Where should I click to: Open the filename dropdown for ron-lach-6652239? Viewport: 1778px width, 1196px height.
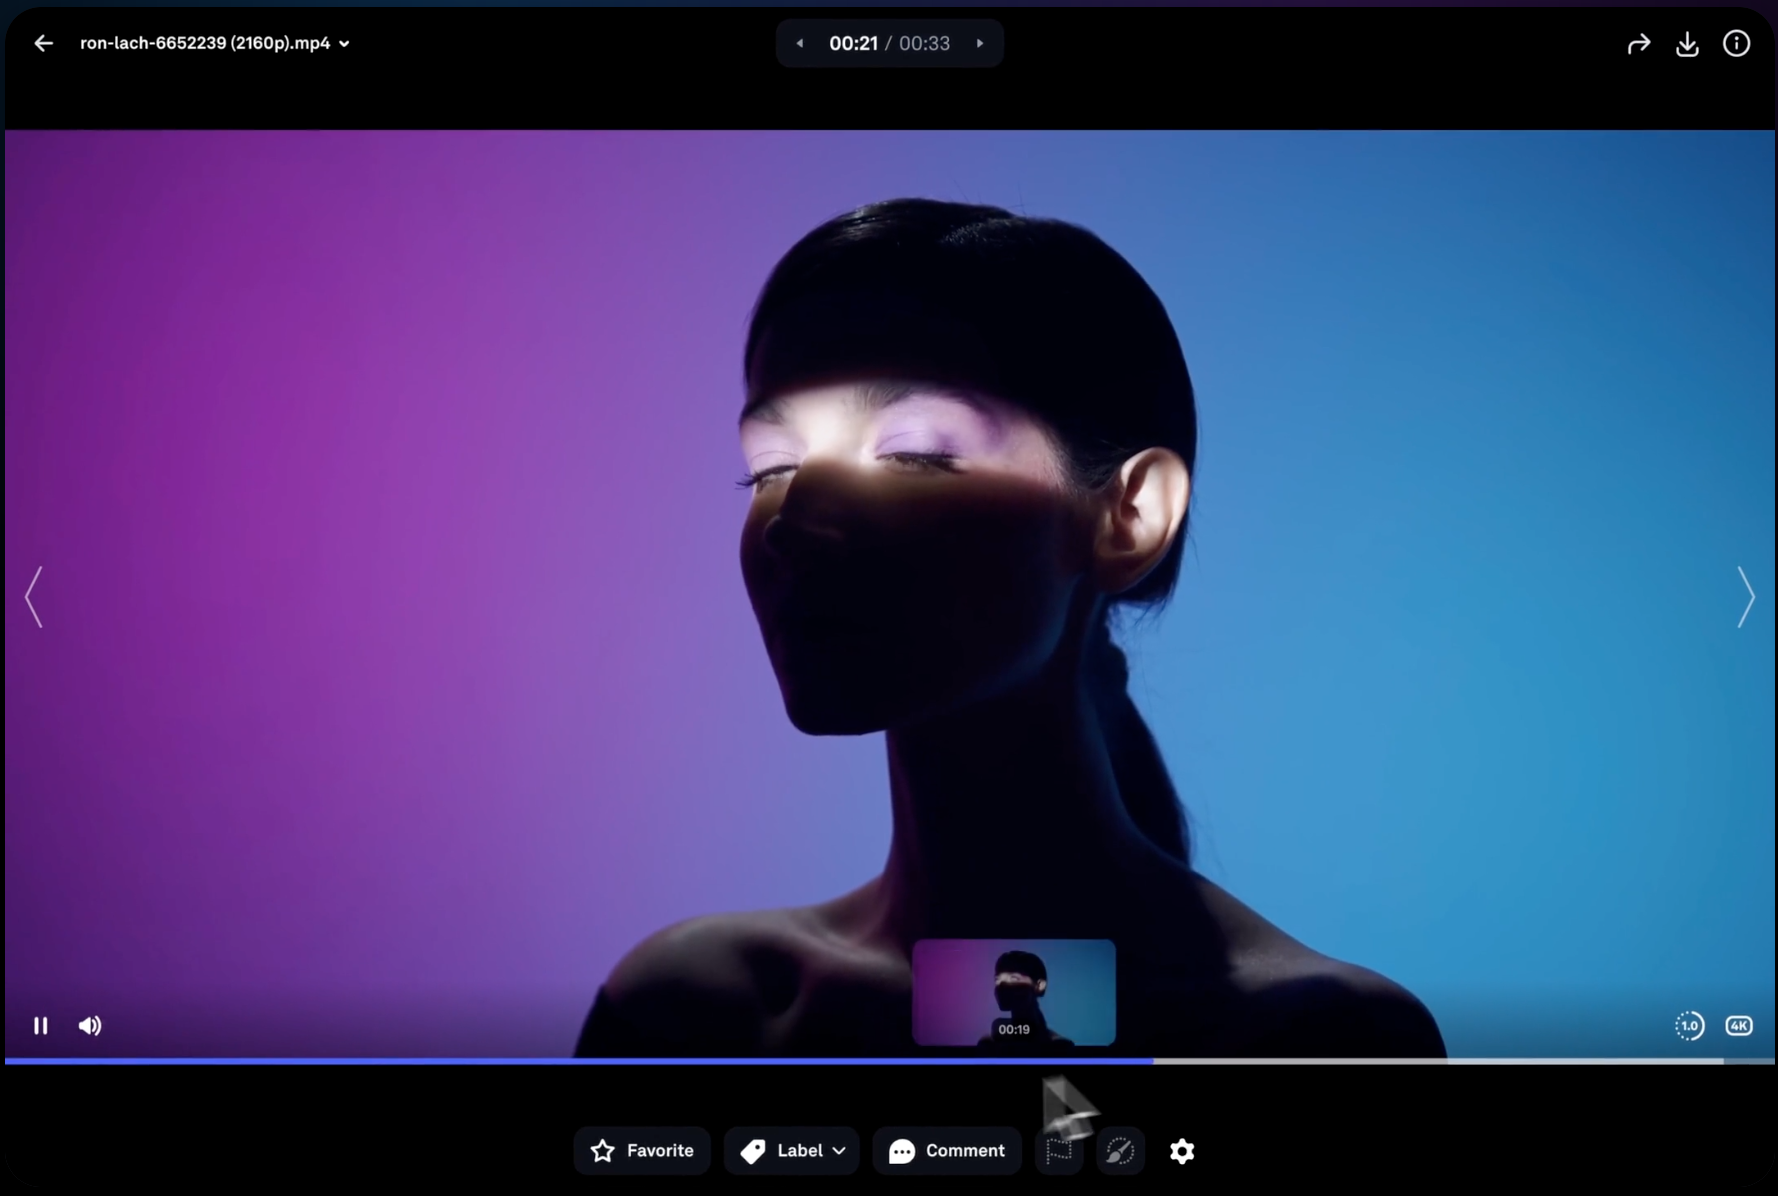344,43
